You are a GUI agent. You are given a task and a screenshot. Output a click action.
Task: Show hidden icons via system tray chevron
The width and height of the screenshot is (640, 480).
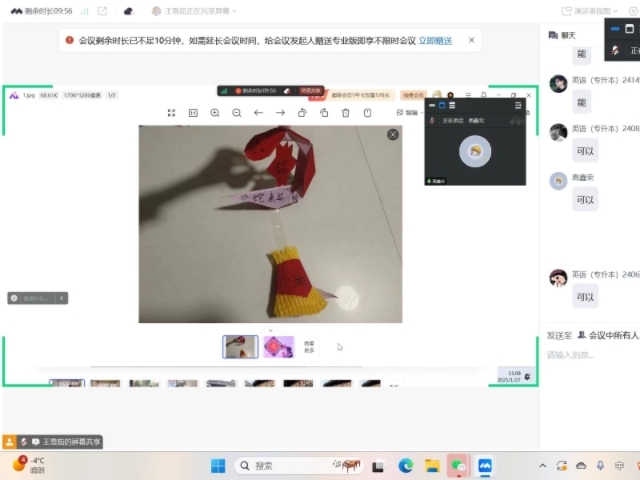(542, 466)
